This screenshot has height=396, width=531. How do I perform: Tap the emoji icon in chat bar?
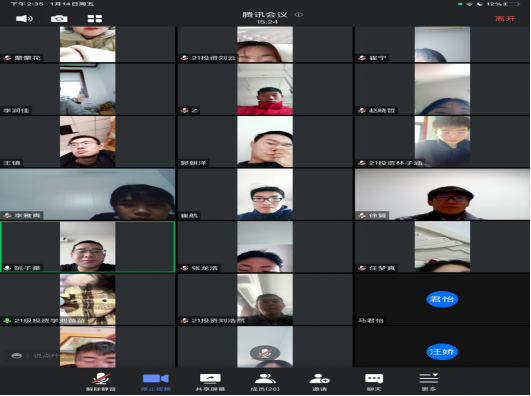tap(17, 356)
